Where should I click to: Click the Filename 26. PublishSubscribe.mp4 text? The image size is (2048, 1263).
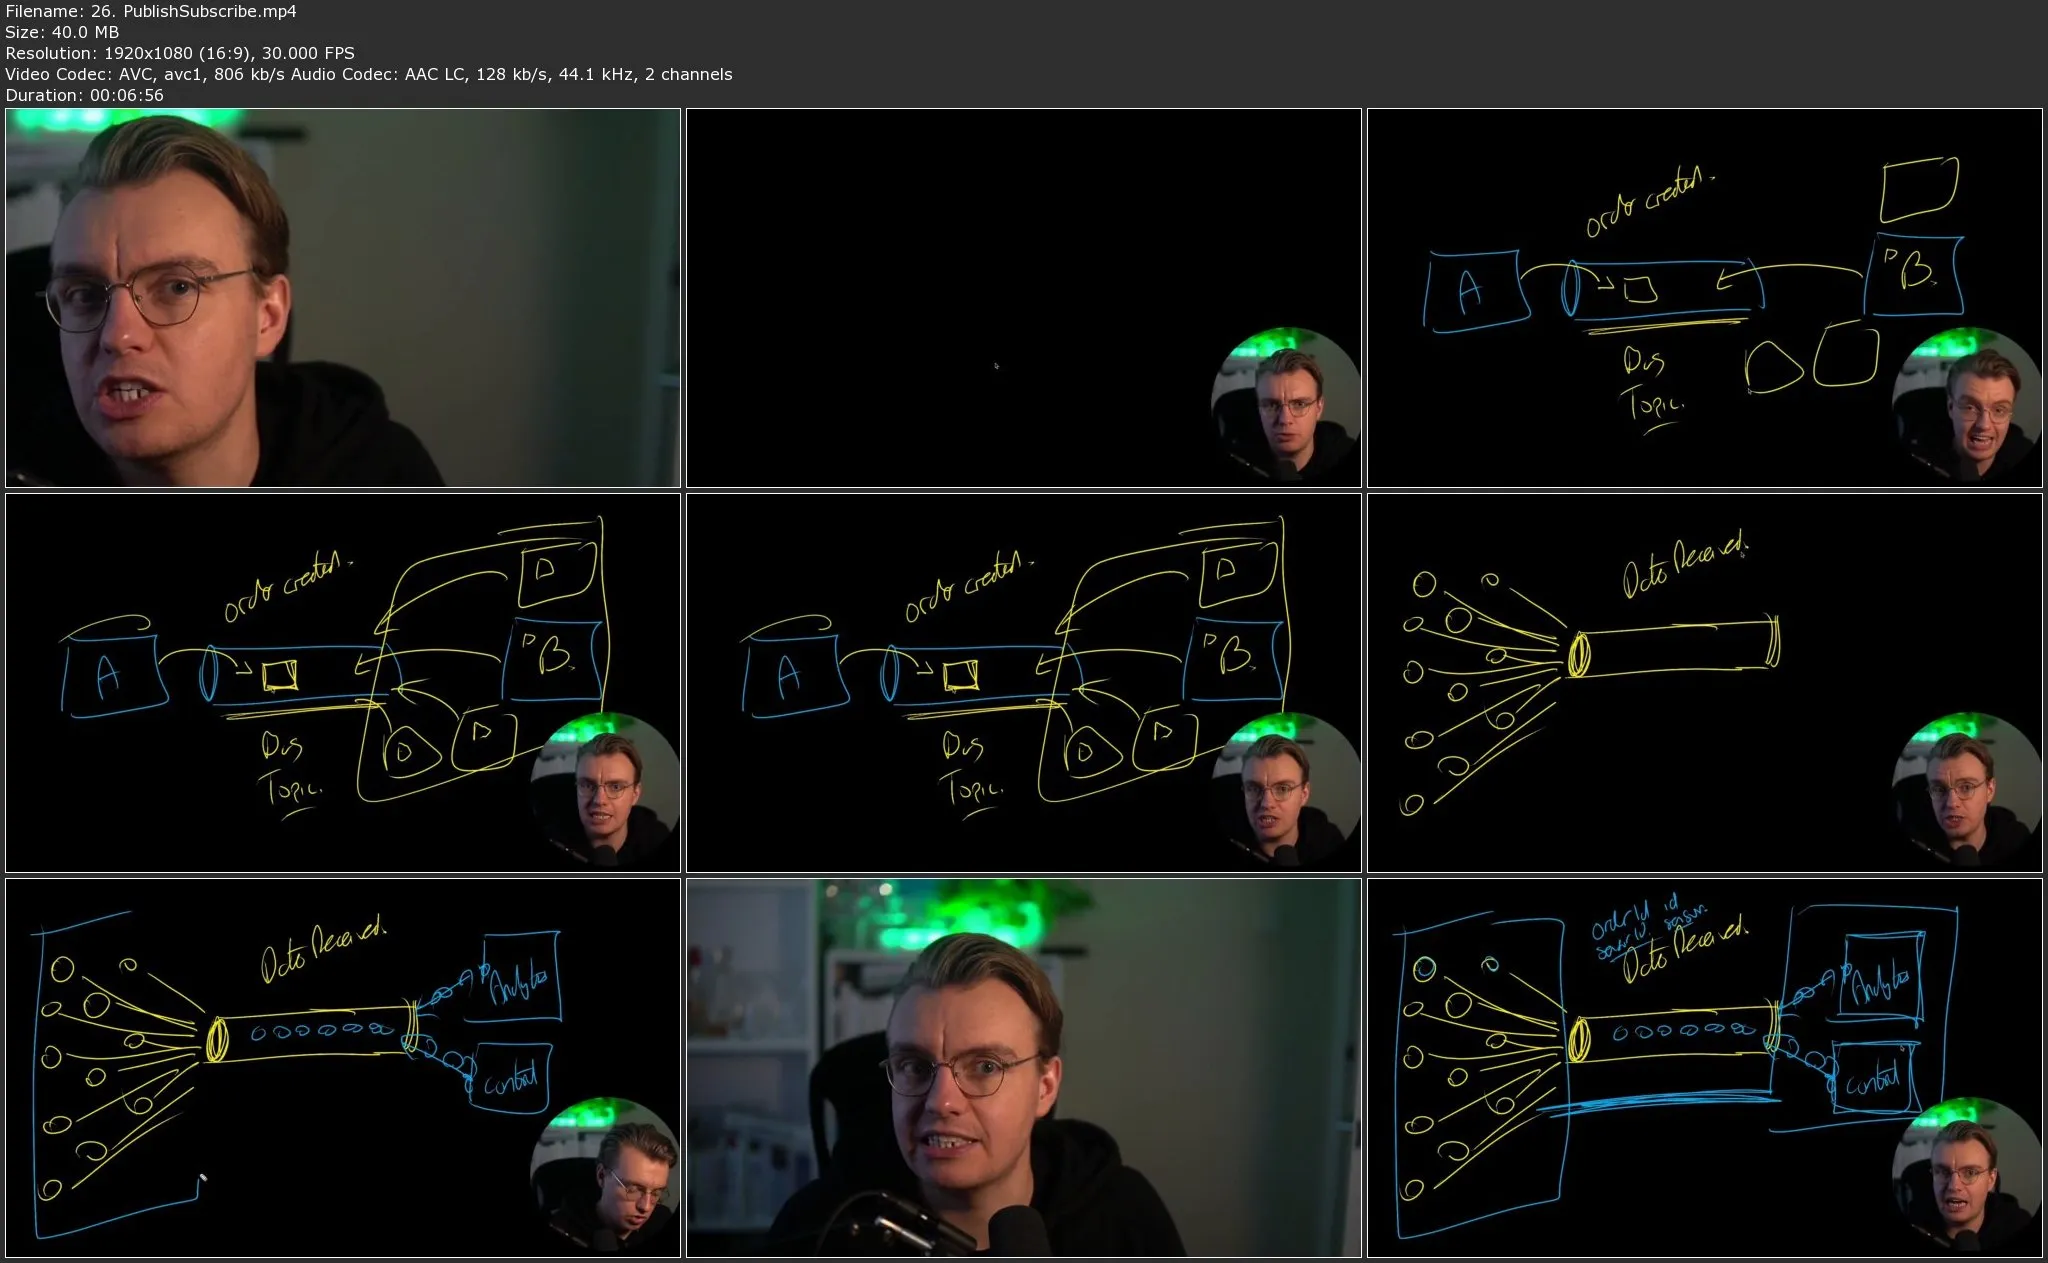(x=151, y=11)
